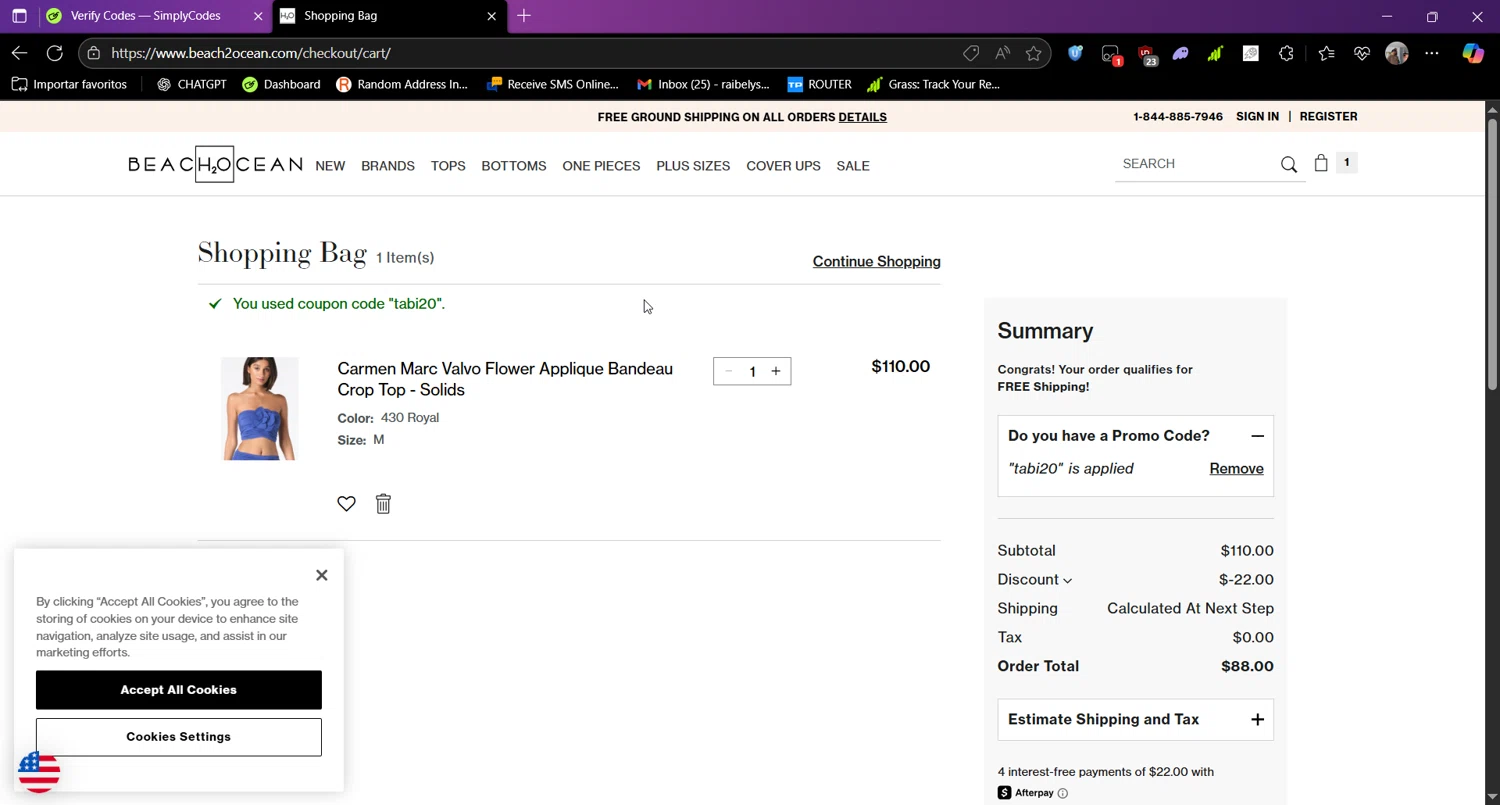Screen dimensions: 1500x805
Task: Click REGISTER link
Action: (1328, 116)
